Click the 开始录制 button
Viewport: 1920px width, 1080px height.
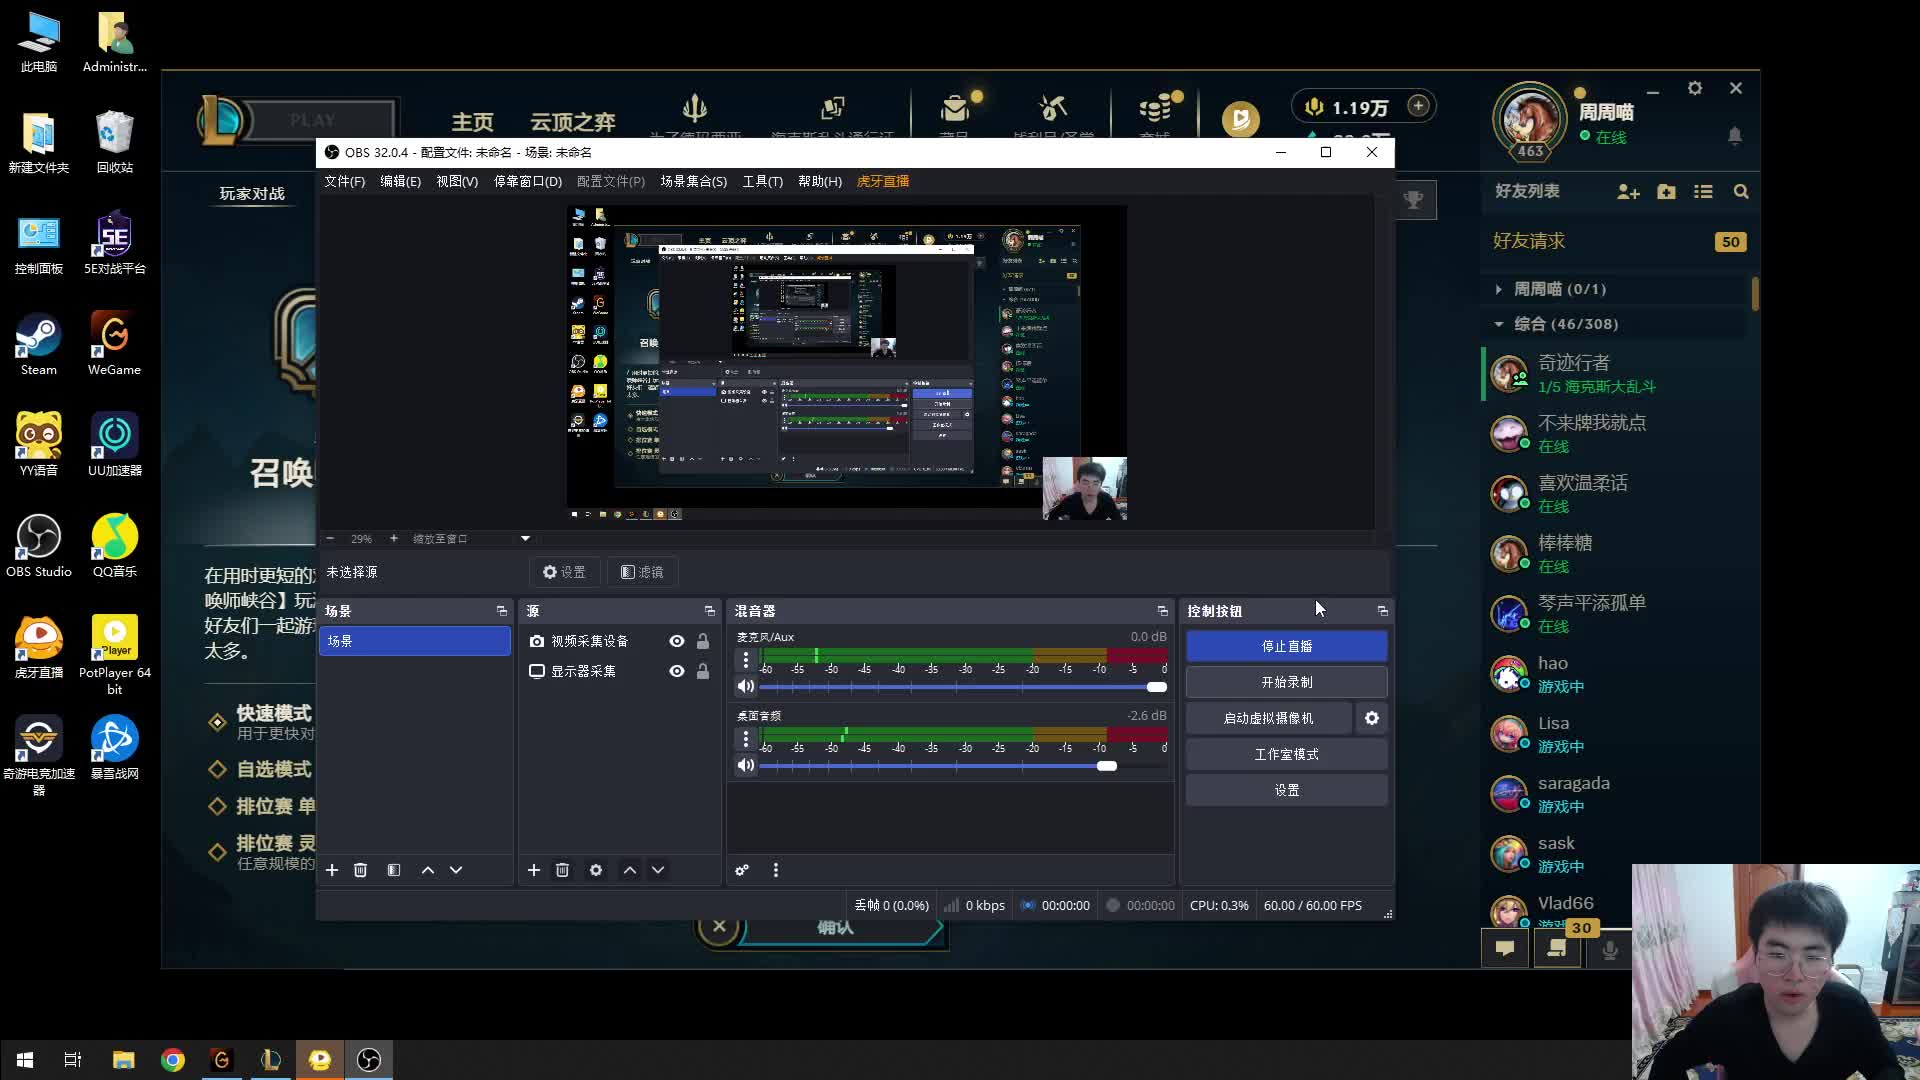pos(1286,682)
